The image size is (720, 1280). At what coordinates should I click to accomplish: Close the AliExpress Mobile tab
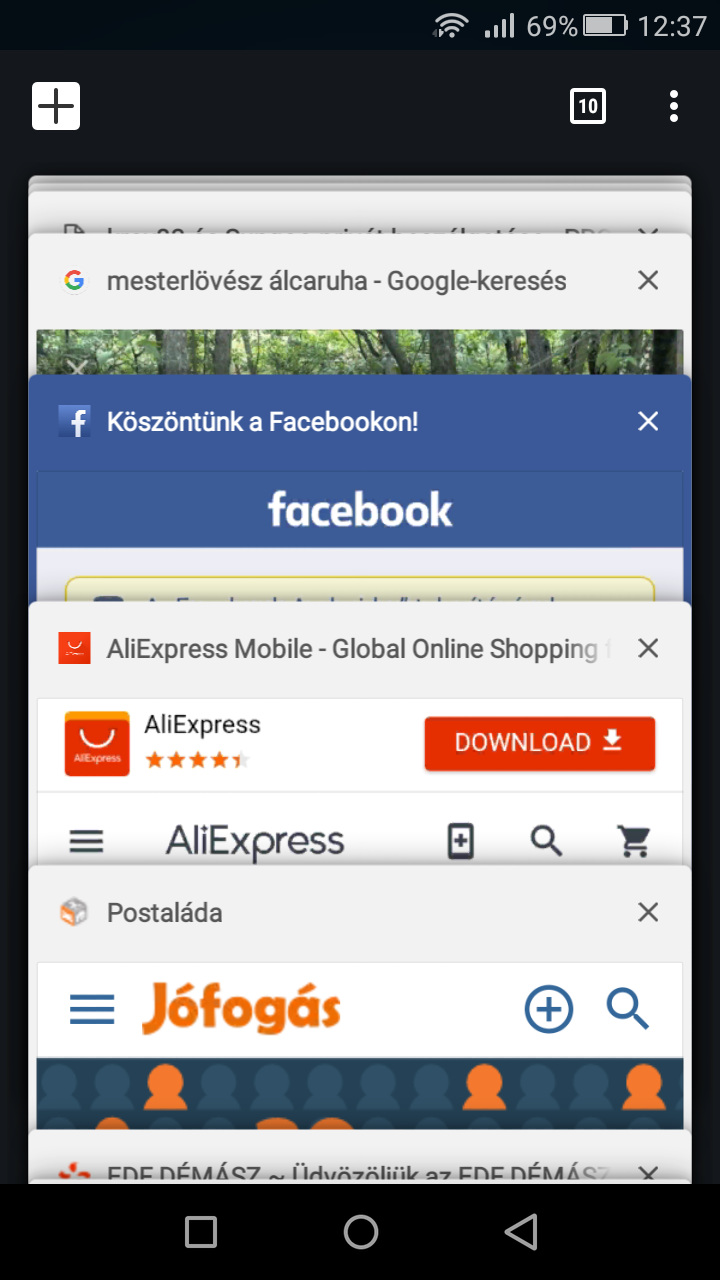click(x=648, y=649)
